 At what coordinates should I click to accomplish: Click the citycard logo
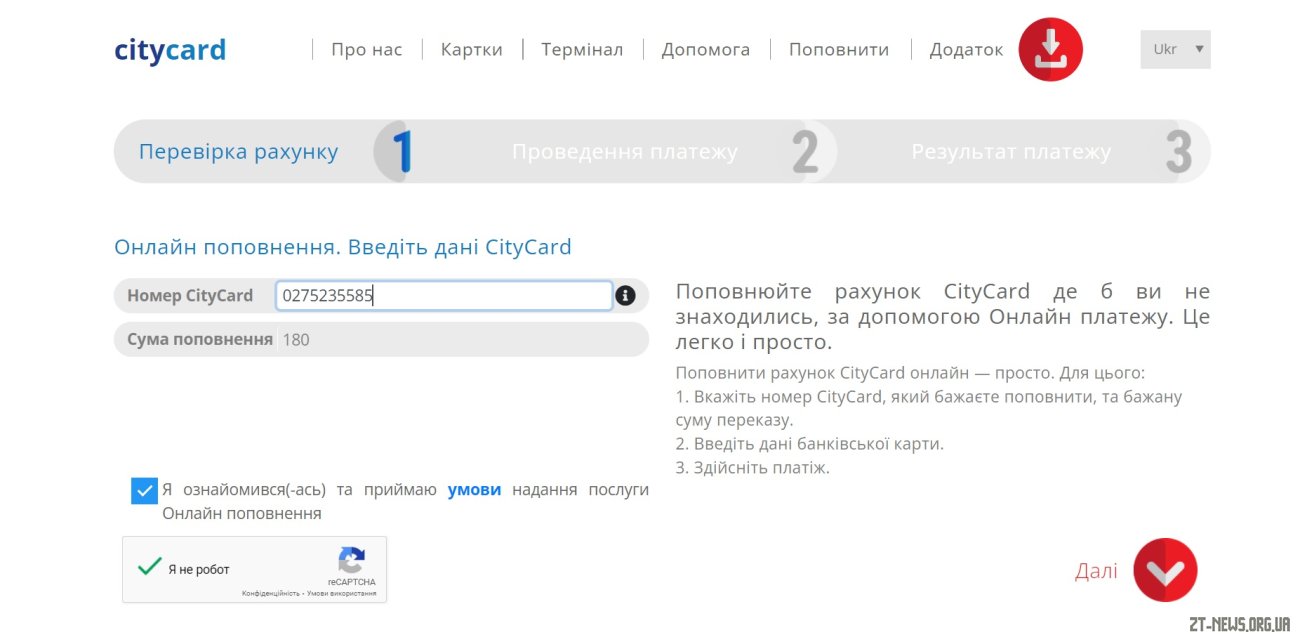(x=170, y=50)
